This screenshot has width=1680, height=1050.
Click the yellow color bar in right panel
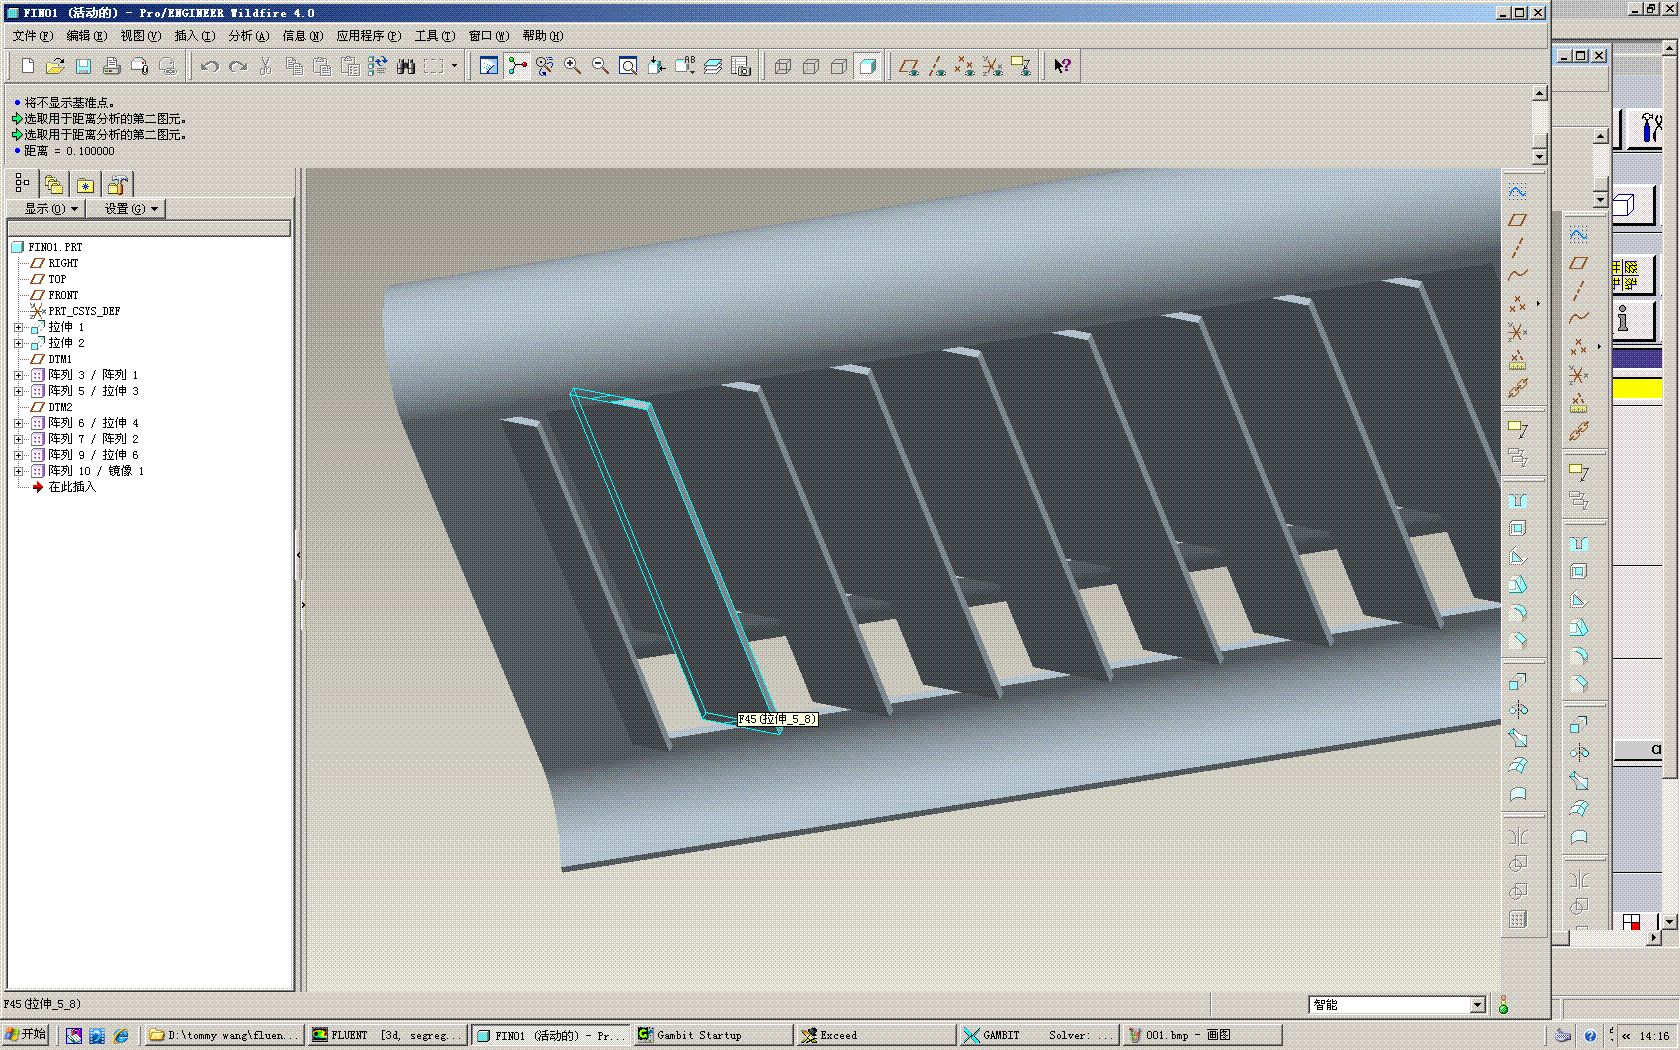point(1637,389)
